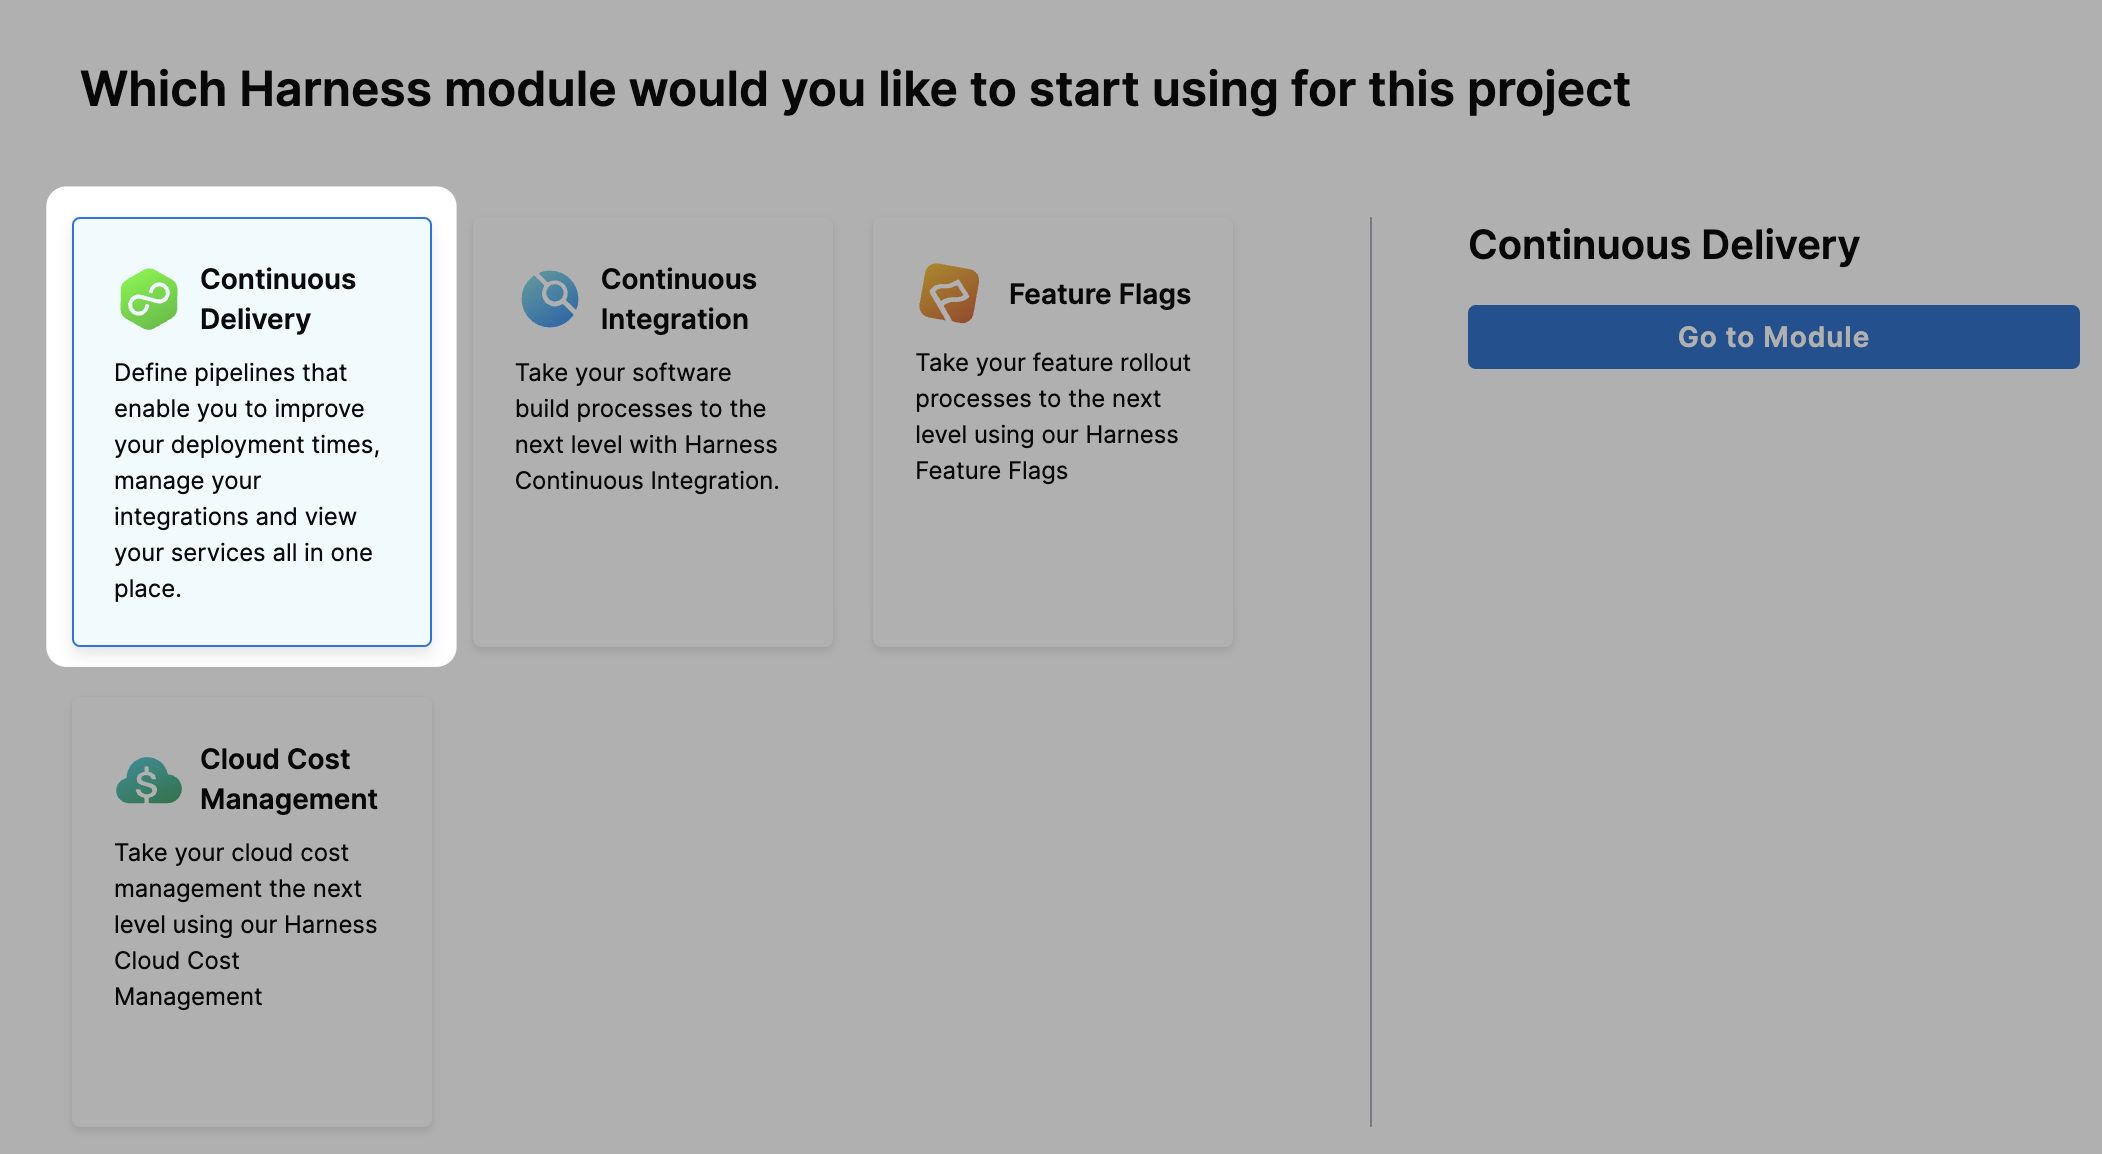Click the Continuous Delivery card title text
The image size is (2102, 1154).
point(278,298)
